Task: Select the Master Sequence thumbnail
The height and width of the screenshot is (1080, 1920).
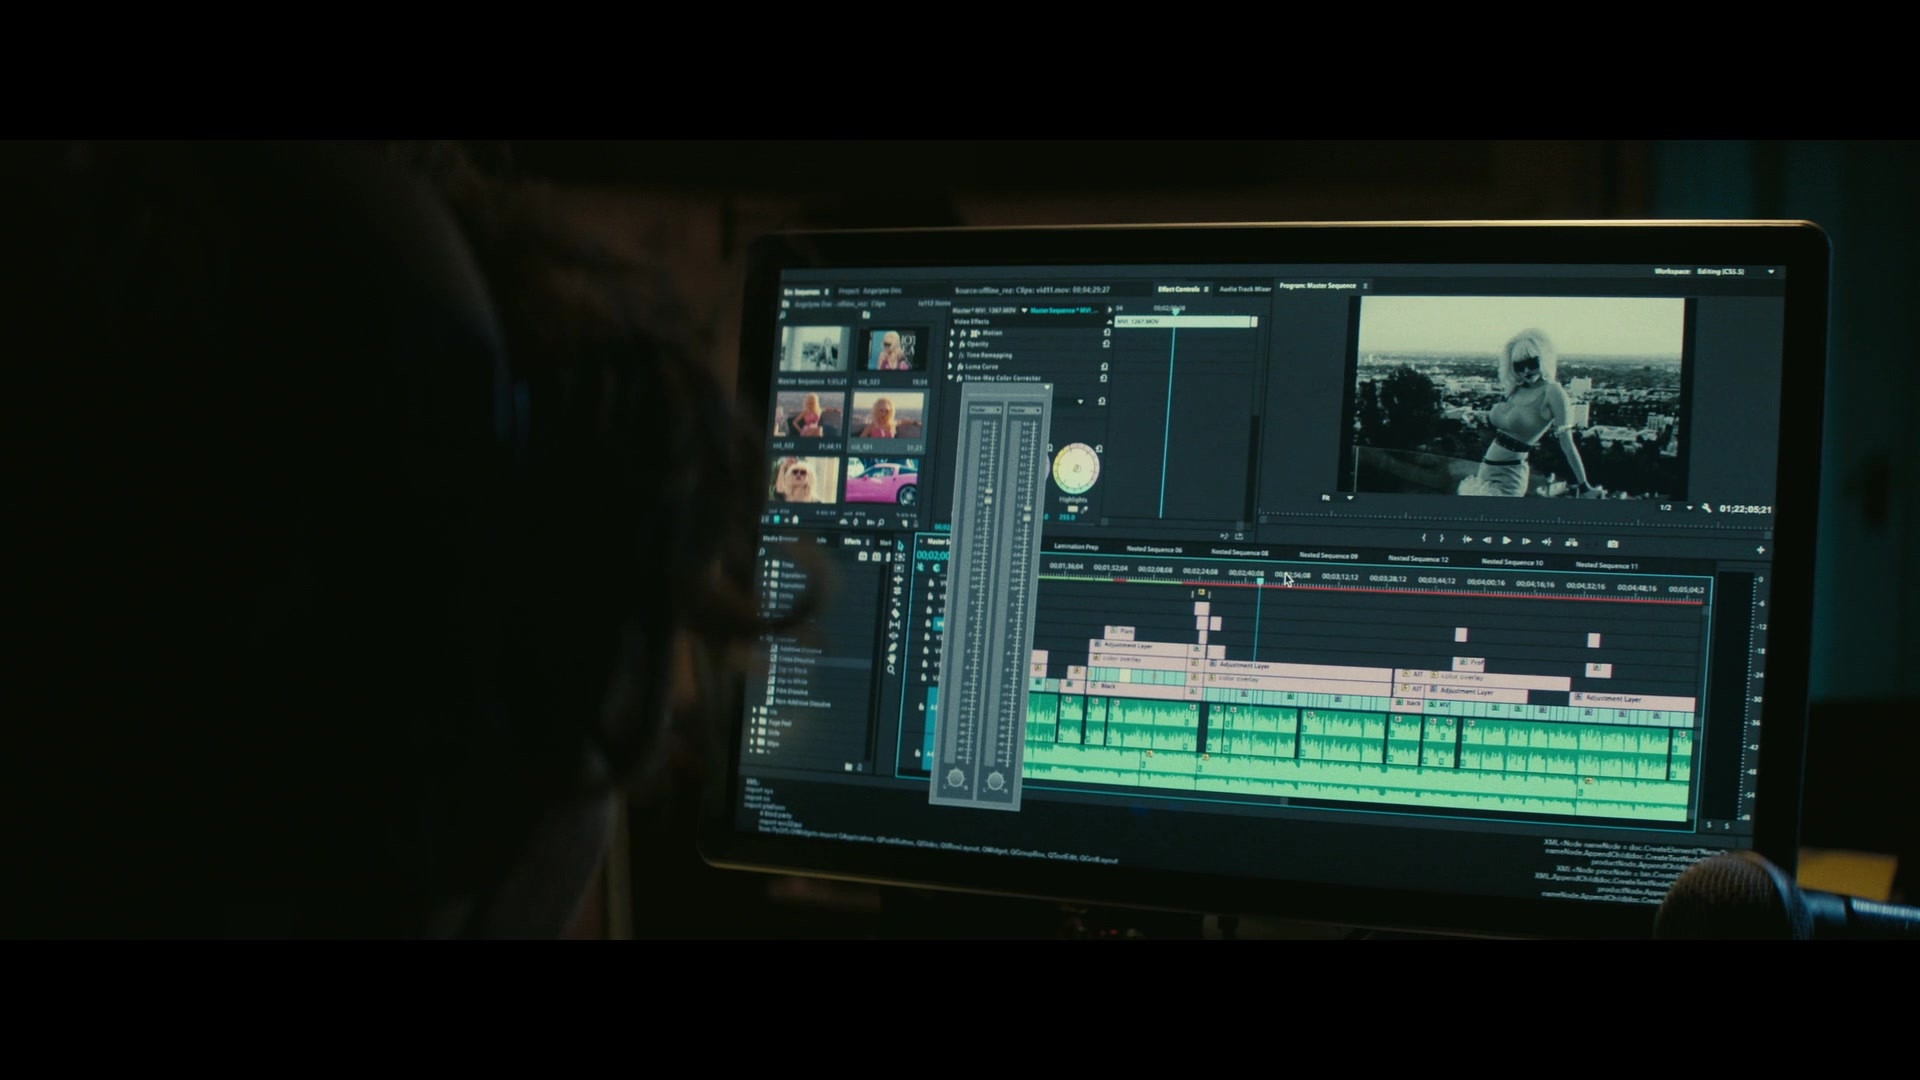Action: coord(814,348)
